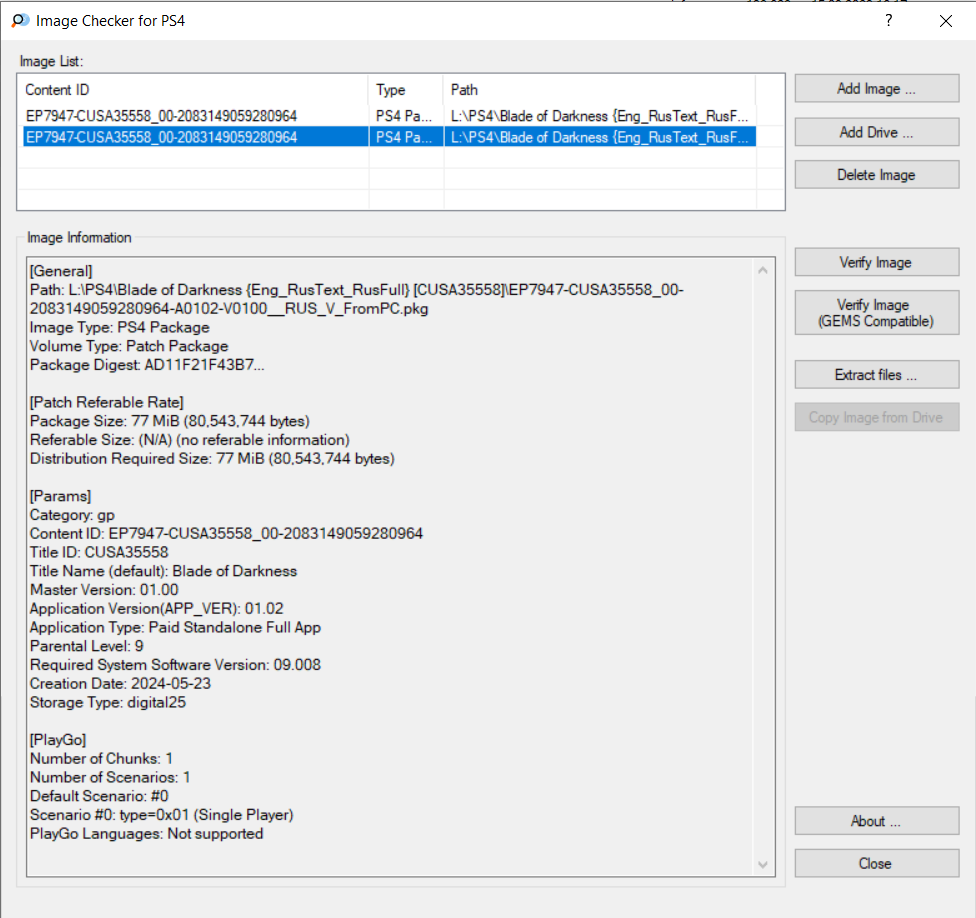Click the scroll down arrow of Image Information
The image size is (976, 918).
[x=763, y=864]
